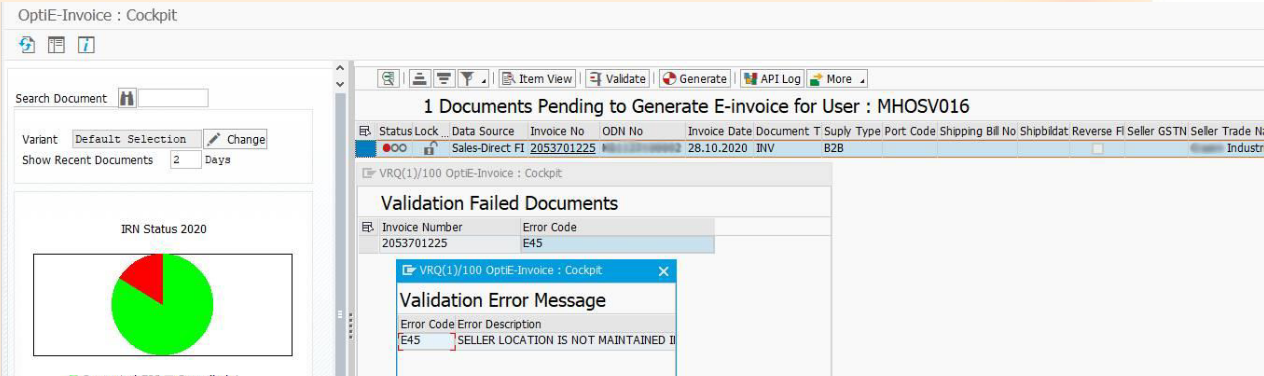The height and width of the screenshot is (376, 1264).
Task: Click the binoculars Search Document icon
Action: point(126,98)
